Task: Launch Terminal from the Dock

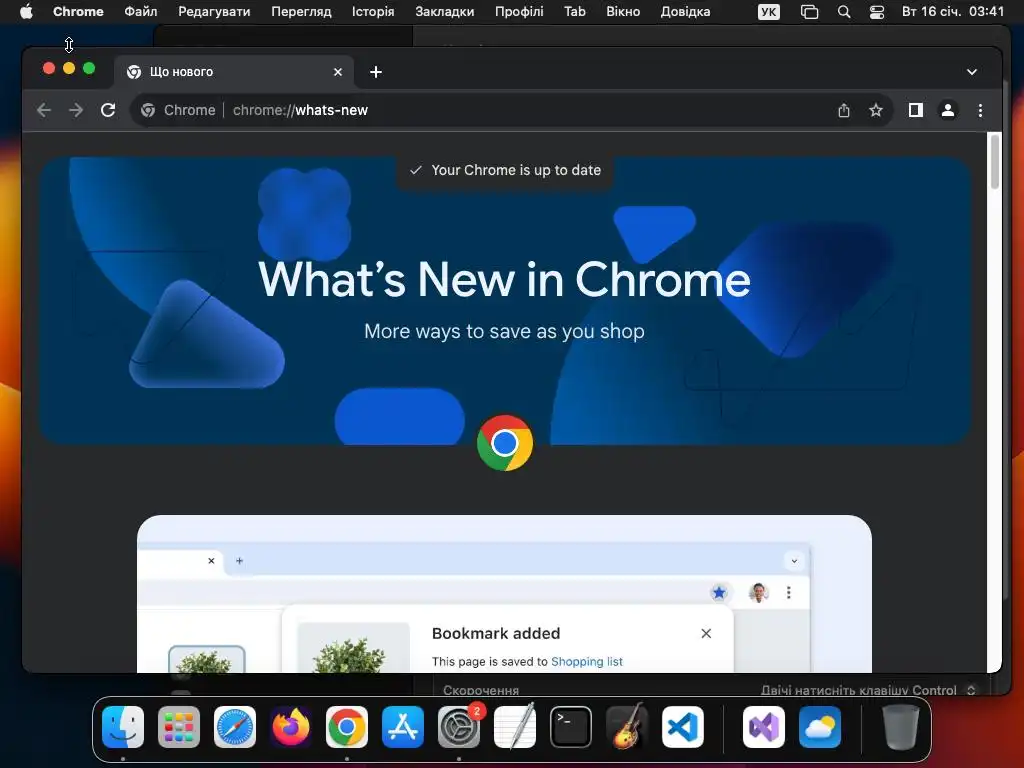Action: click(571, 727)
